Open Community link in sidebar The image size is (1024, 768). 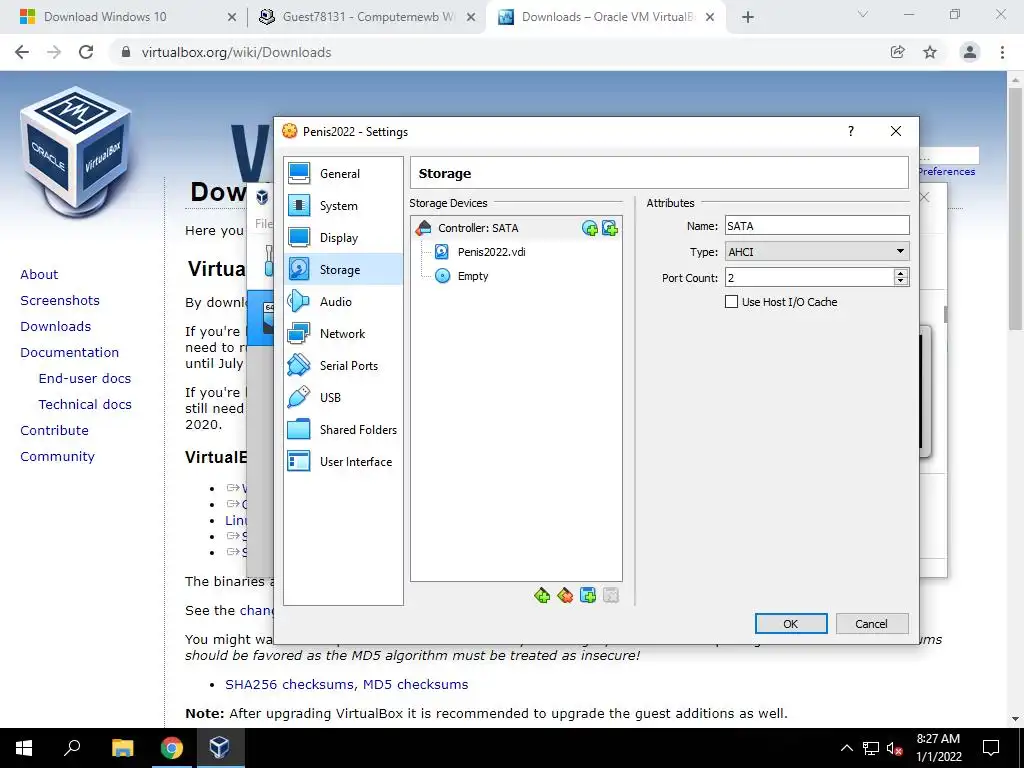(57, 456)
